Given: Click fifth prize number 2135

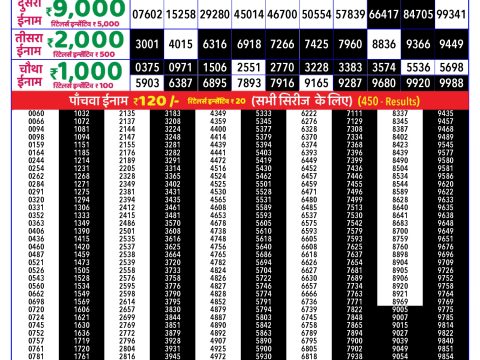Looking at the screenshot, I should pyautogui.click(x=127, y=113).
